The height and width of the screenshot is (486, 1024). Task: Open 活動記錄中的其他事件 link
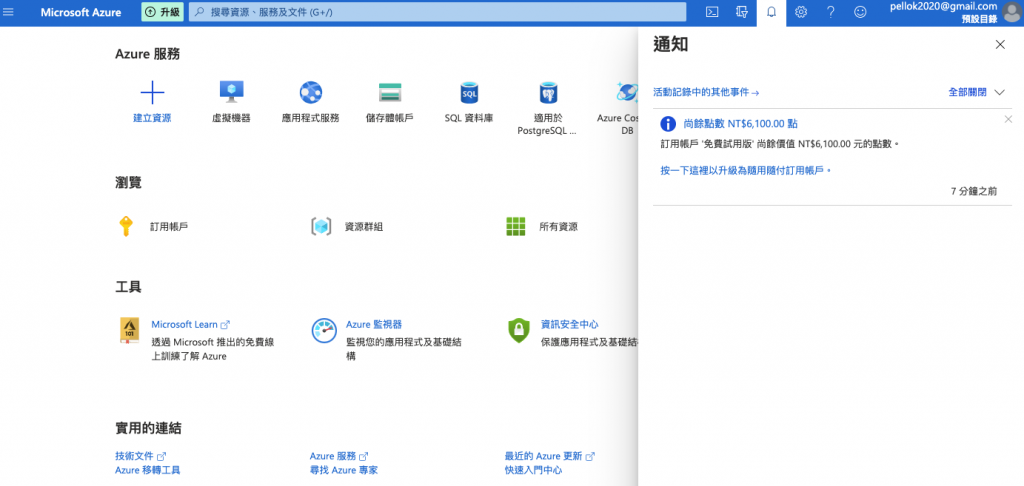pyautogui.click(x=706, y=93)
